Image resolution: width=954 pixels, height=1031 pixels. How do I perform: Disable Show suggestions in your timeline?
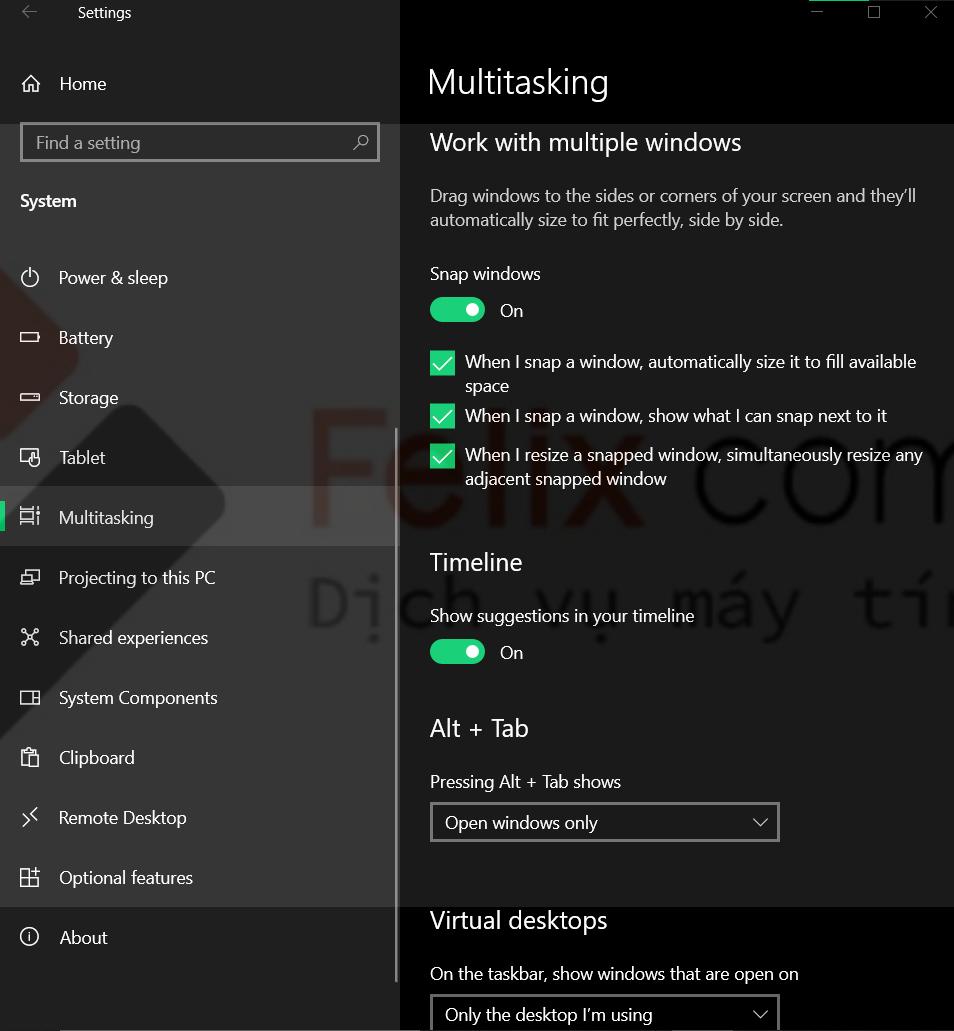click(457, 653)
